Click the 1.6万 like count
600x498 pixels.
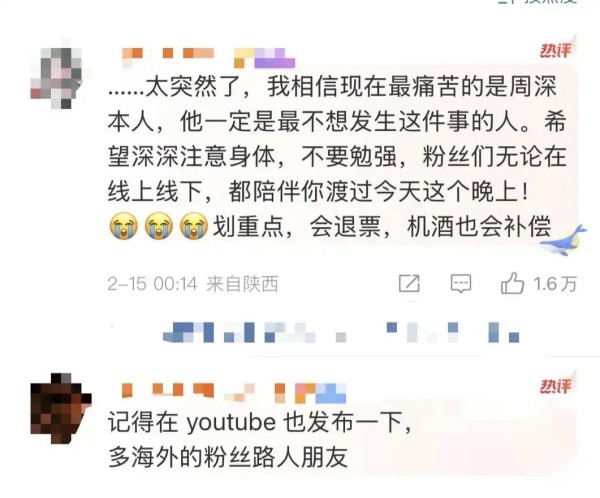pyautogui.click(x=555, y=284)
